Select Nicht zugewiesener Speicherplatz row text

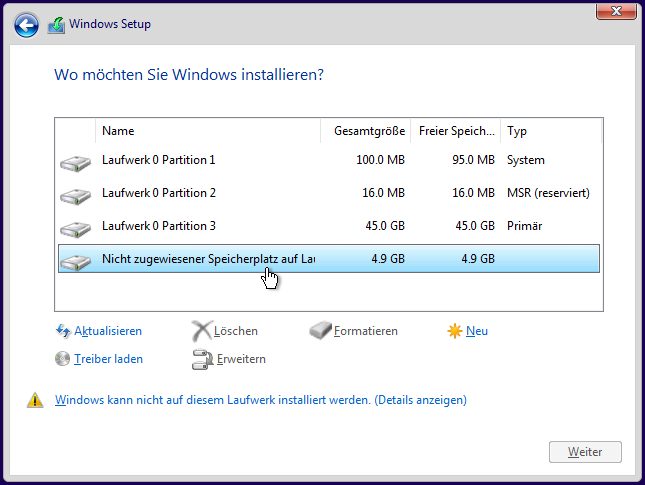pos(209,258)
